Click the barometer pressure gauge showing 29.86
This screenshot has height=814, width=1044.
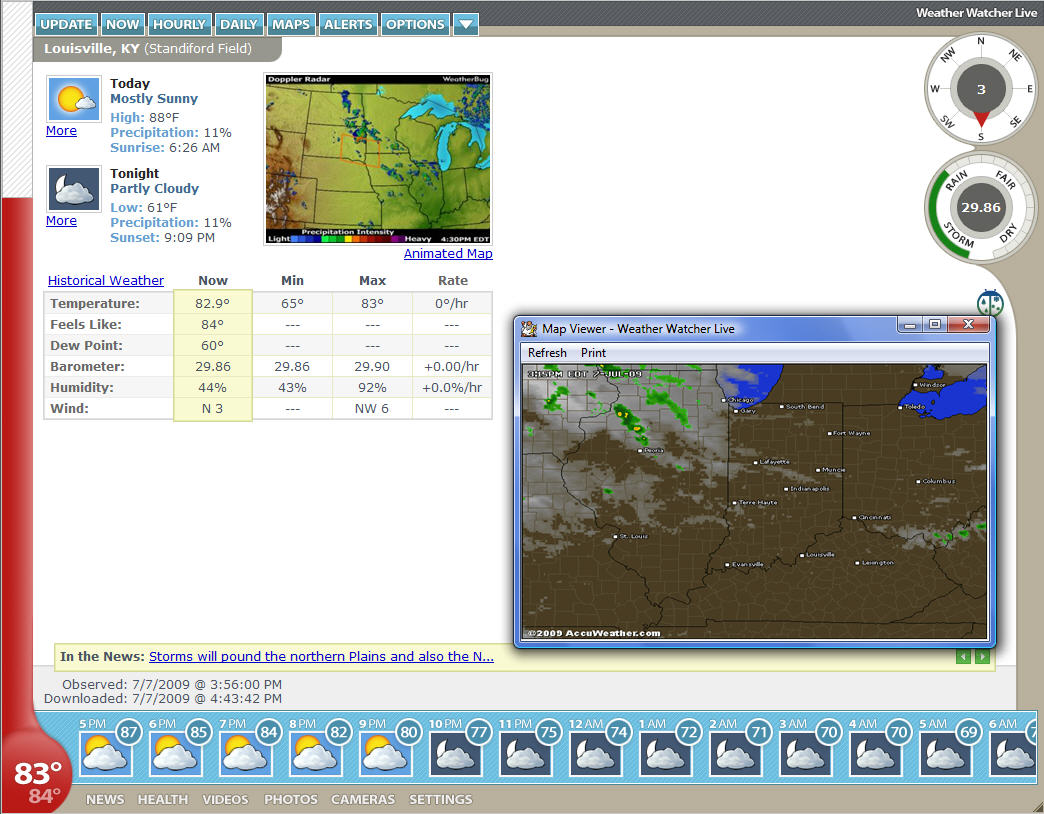tap(980, 208)
